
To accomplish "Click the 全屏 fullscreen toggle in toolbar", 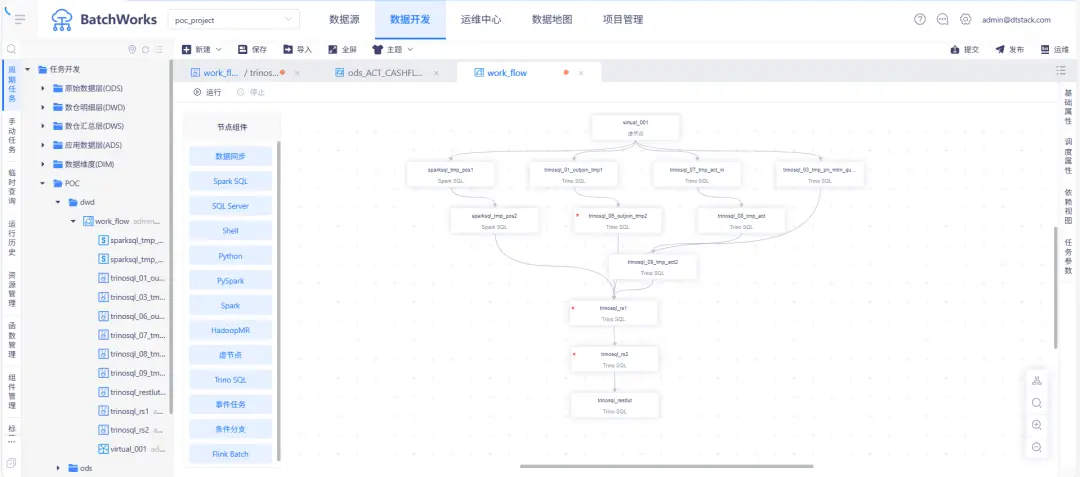I will [x=341, y=49].
